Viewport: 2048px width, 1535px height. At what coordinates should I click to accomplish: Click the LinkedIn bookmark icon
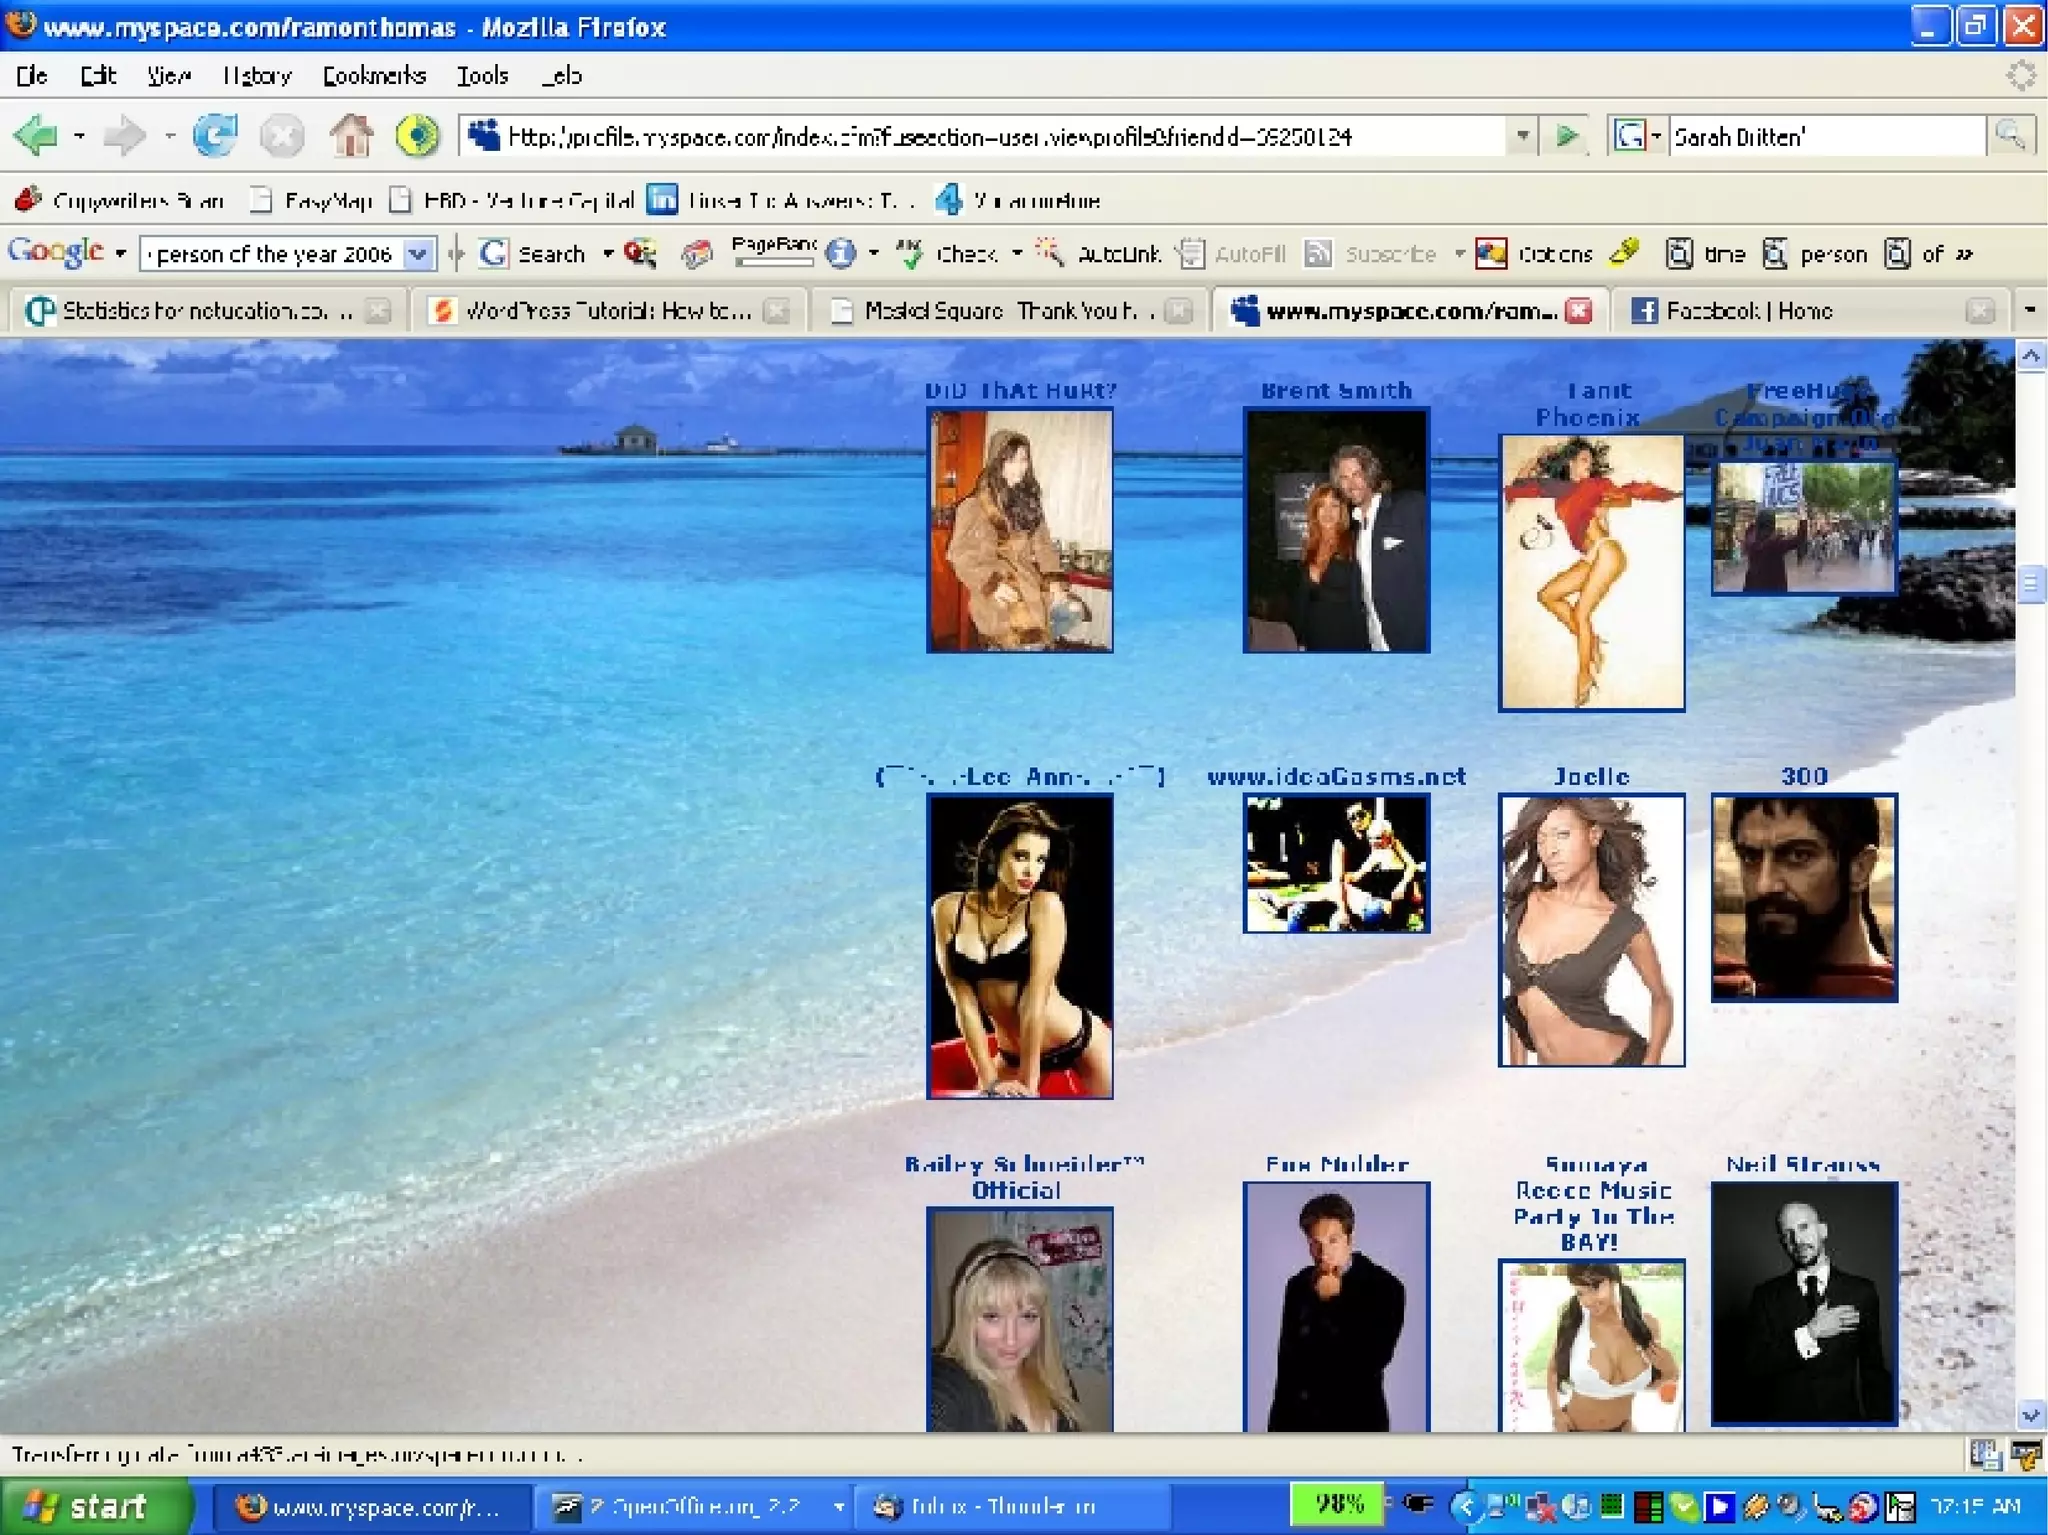[x=661, y=200]
